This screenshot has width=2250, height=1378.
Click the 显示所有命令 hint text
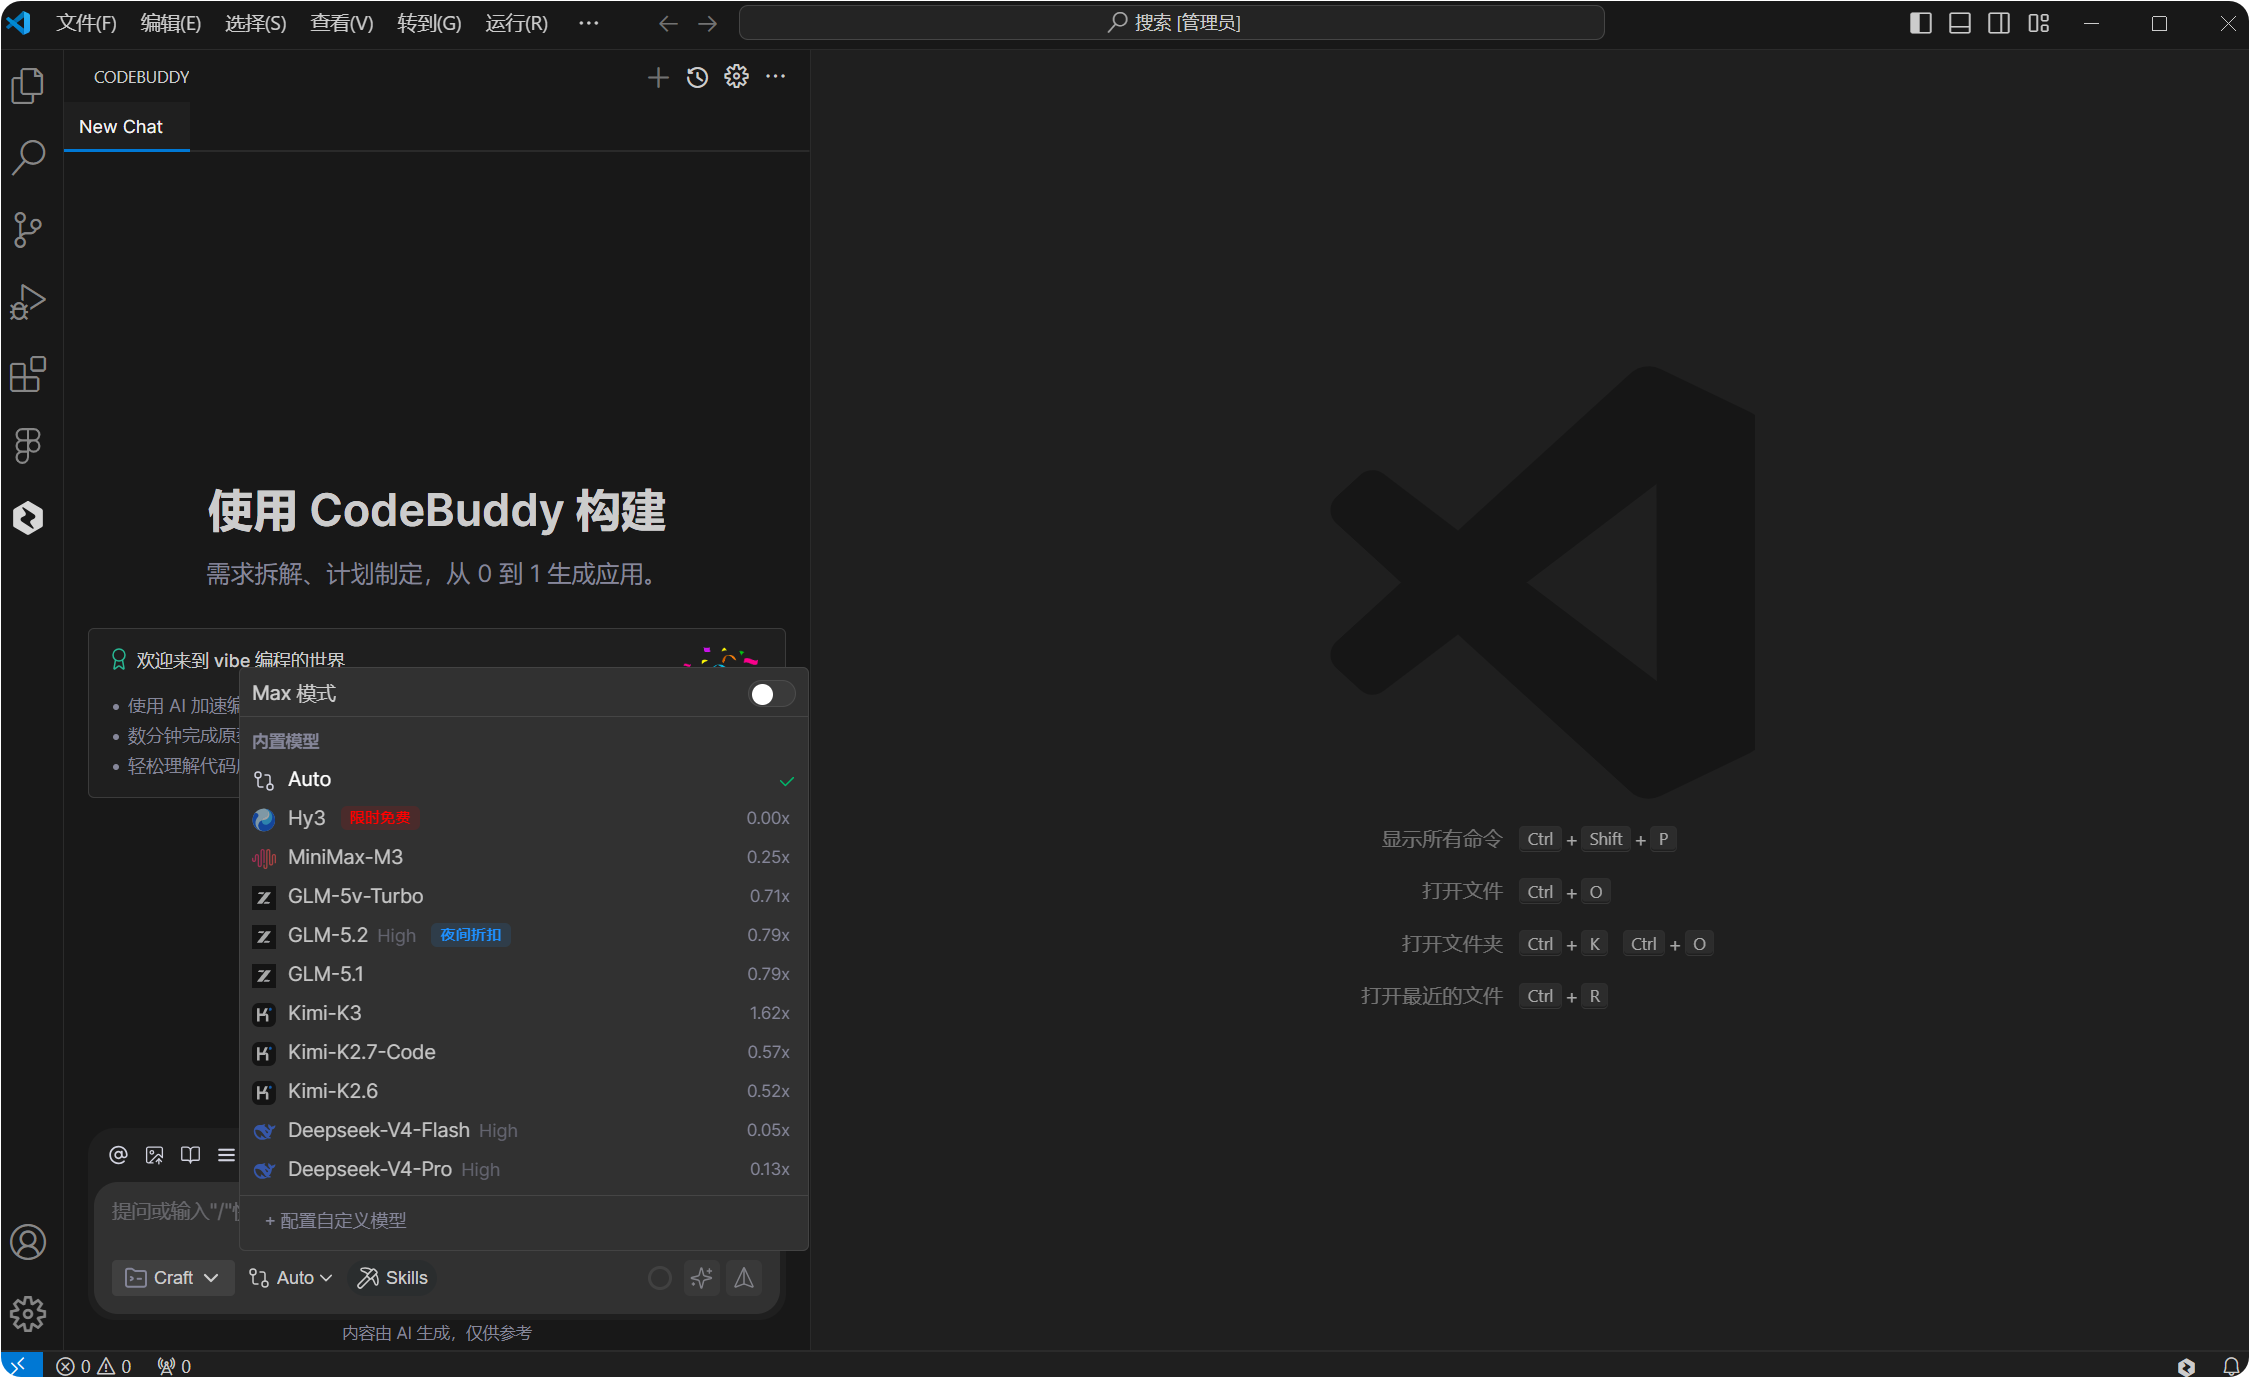pyautogui.click(x=1442, y=840)
